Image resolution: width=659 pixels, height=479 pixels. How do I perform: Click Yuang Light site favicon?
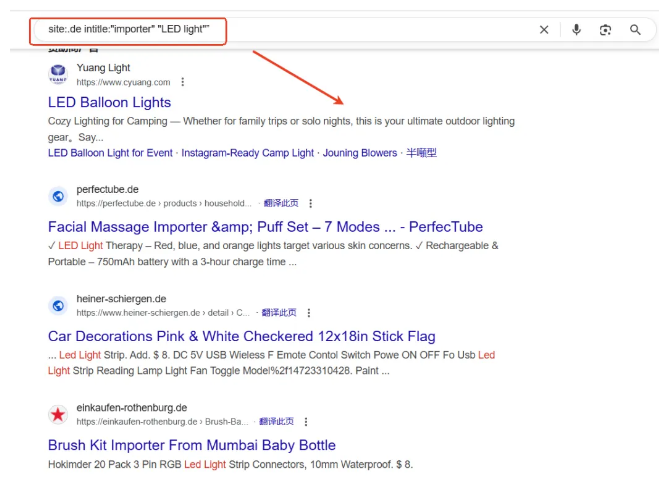(x=57, y=75)
